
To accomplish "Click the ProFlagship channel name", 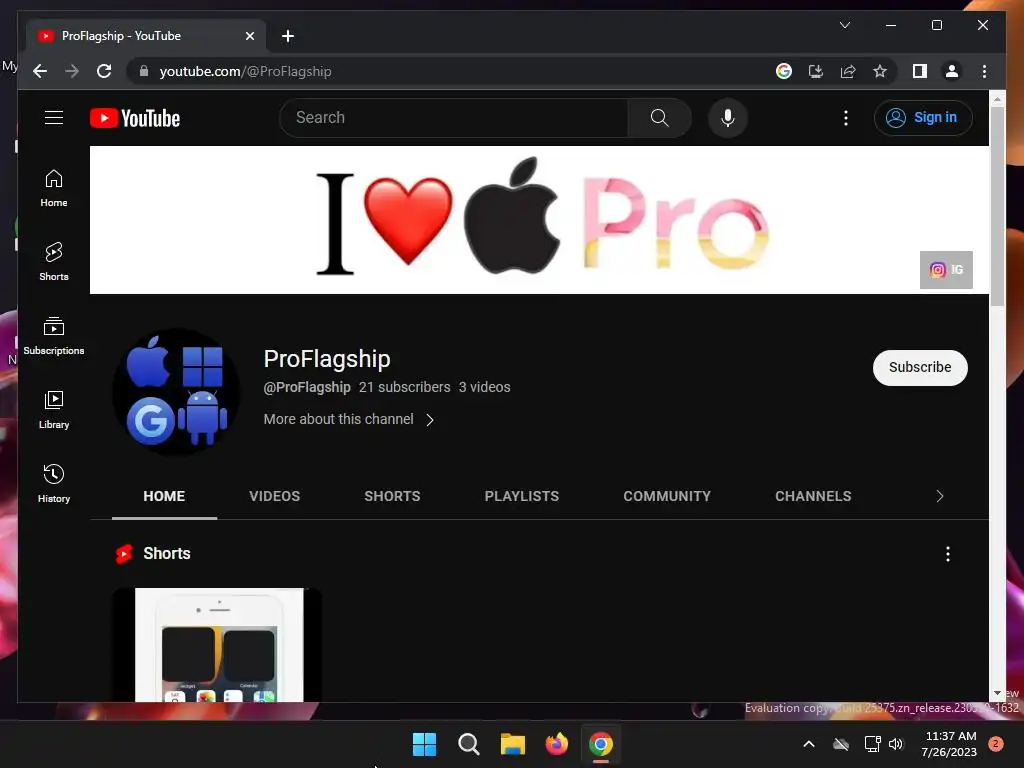I will (327, 359).
